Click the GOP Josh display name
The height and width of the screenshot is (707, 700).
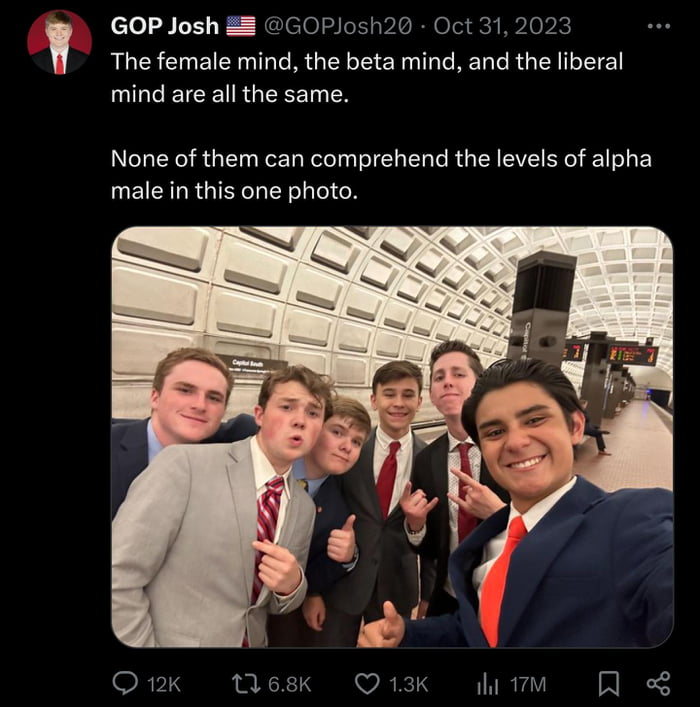click(x=164, y=25)
